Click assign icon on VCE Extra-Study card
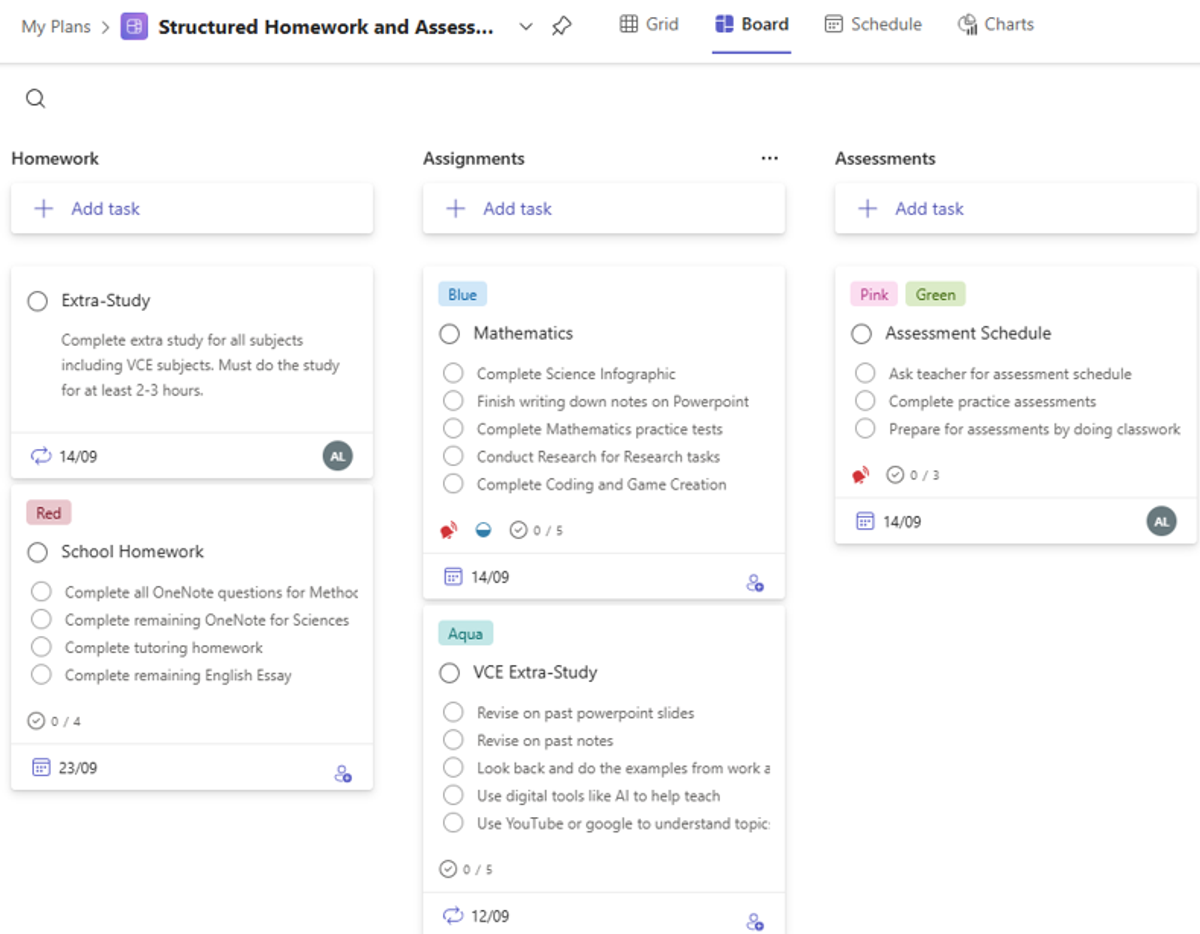The image size is (1200, 934). point(755,921)
